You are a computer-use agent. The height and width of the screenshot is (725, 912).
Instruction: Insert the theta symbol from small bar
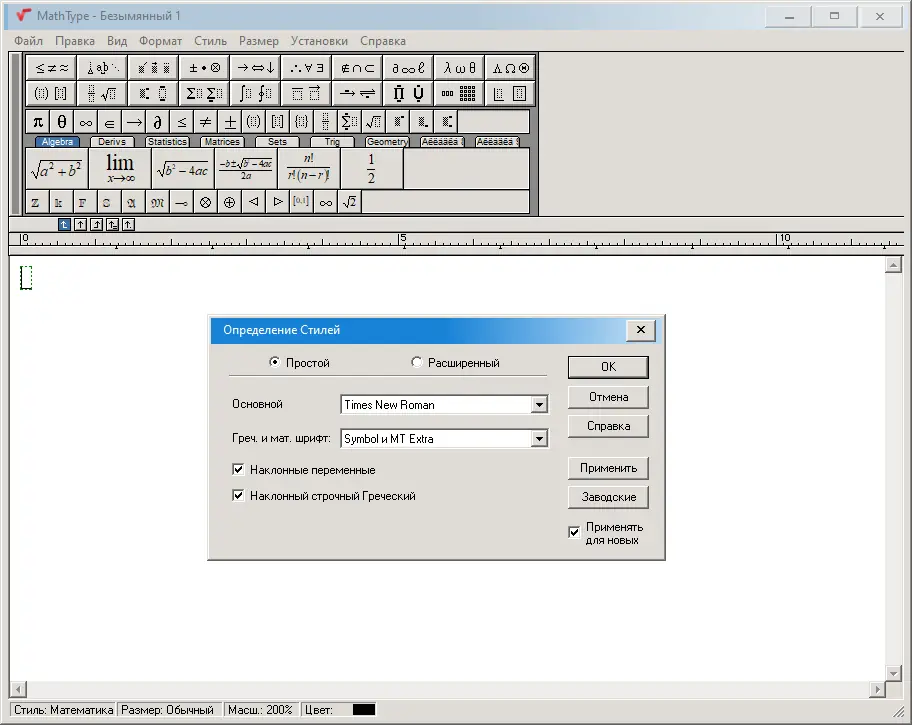(x=59, y=121)
